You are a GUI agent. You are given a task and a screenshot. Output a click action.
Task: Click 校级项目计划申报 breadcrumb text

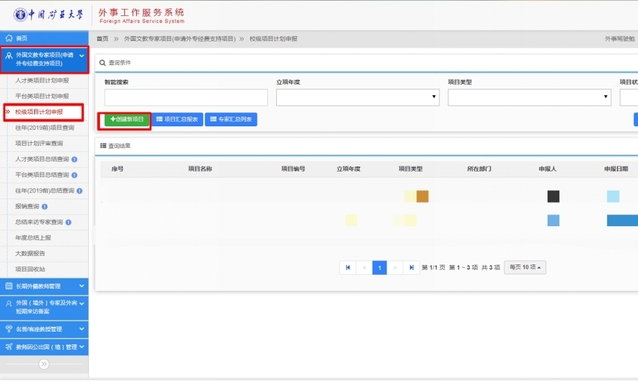[x=273, y=39]
